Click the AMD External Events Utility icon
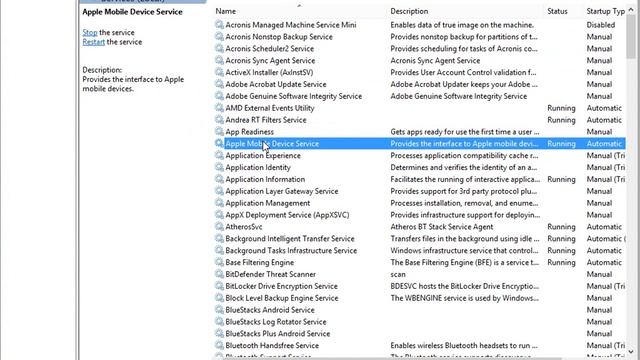The width and height of the screenshot is (640, 360). (x=219, y=107)
